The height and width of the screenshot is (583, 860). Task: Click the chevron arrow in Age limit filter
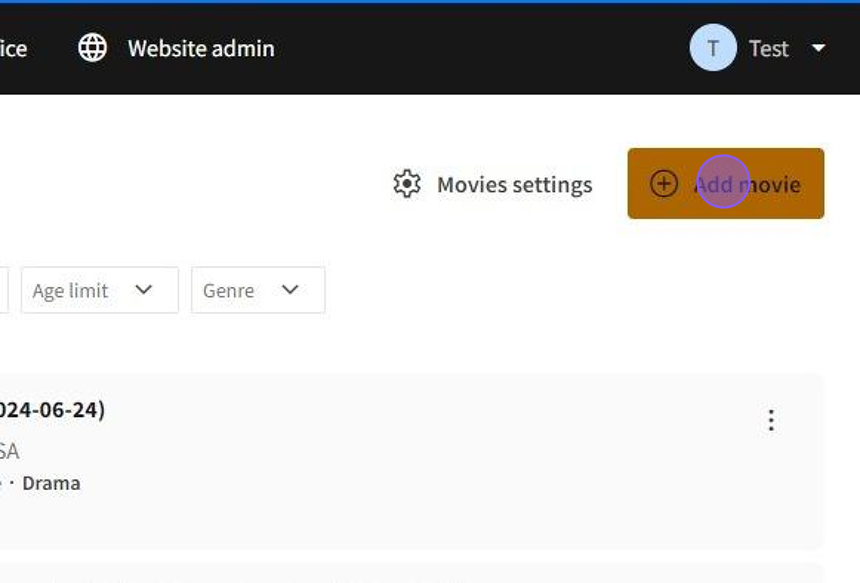[x=144, y=290]
